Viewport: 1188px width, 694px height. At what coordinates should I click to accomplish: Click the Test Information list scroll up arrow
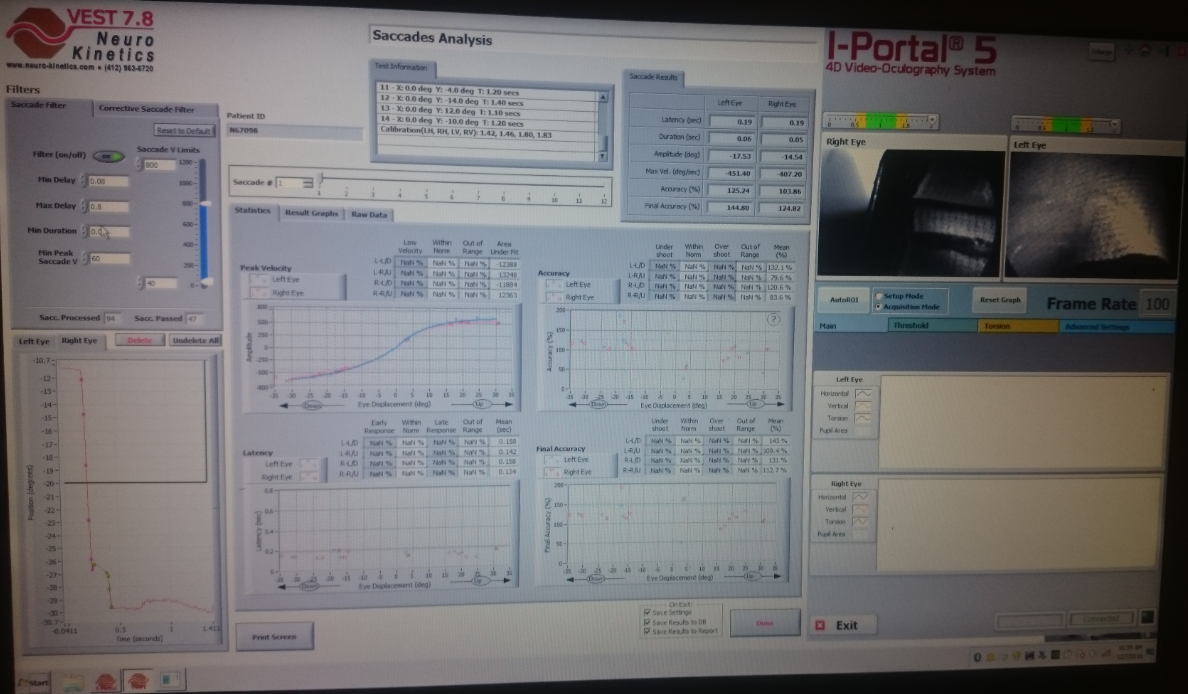pyautogui.click(x=603, y=98)
